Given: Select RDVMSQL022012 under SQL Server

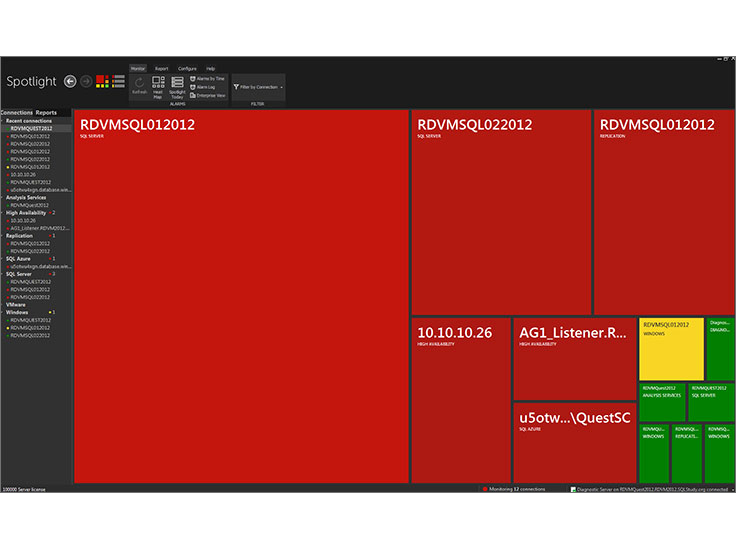Looking at the screenshot, I should tap(30, 297).
